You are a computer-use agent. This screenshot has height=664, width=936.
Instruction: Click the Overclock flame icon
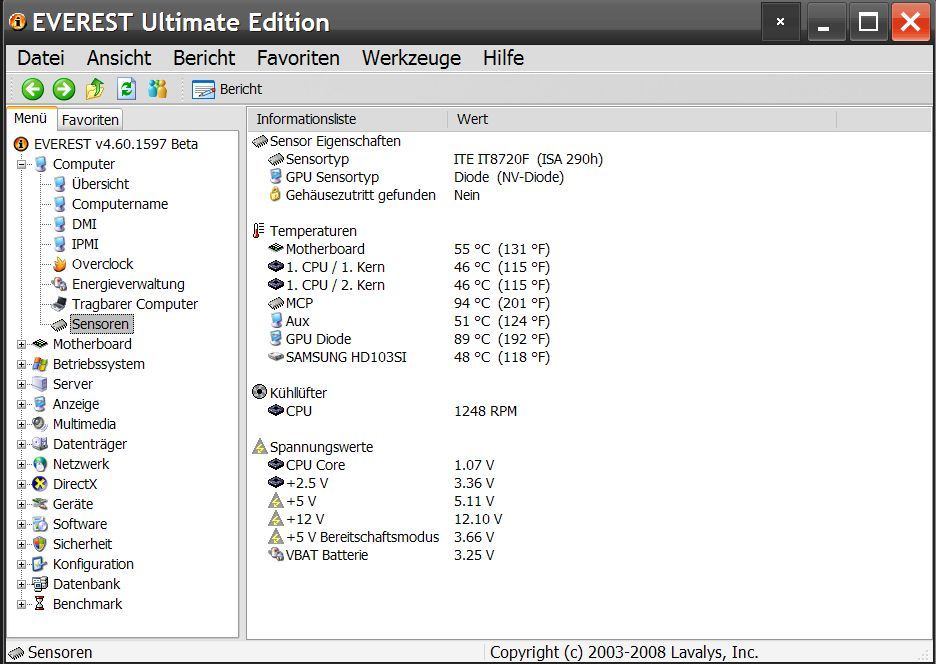point(59,264)
